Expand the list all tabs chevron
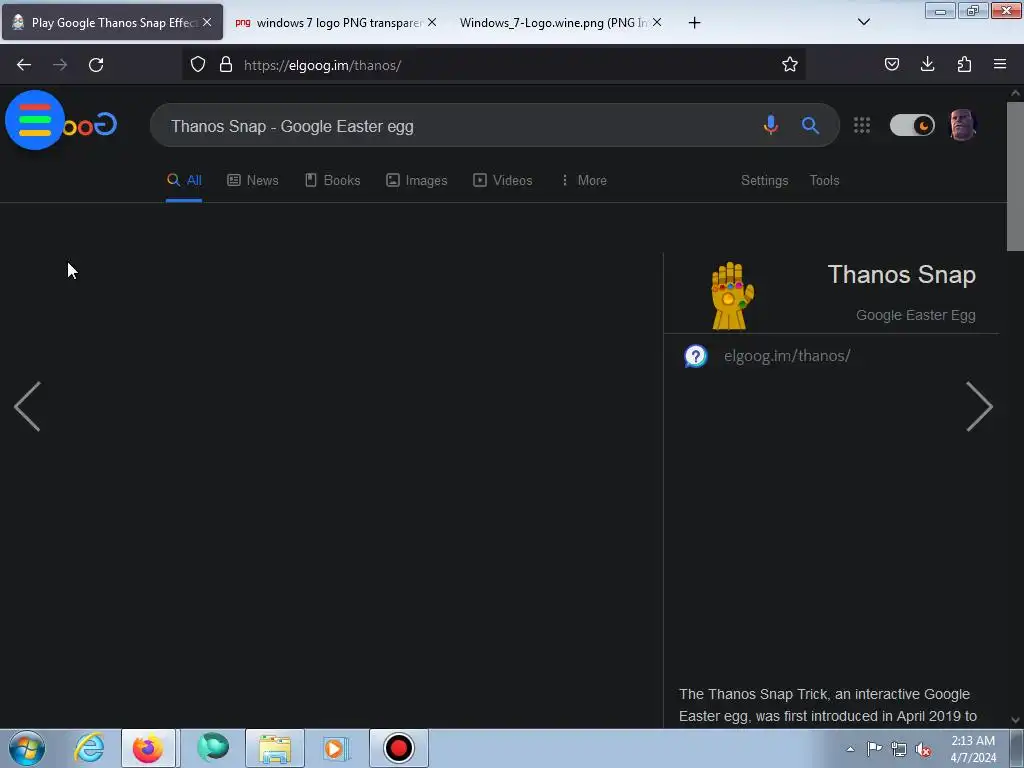 pos(863,22)
